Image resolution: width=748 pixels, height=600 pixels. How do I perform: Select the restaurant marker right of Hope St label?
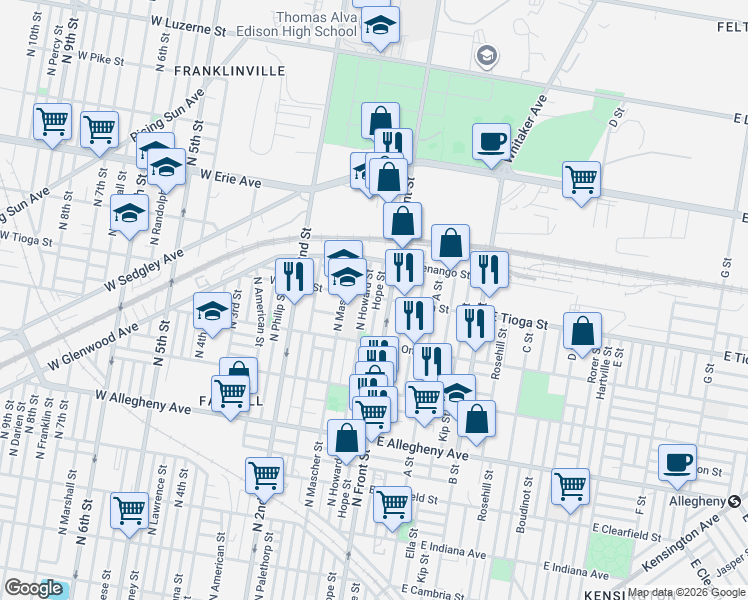[x=404, y=268]
